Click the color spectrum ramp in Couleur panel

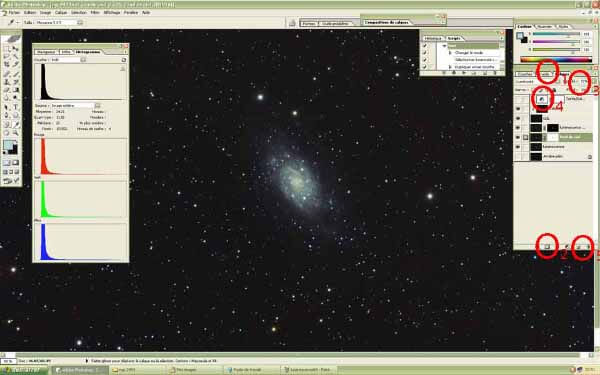(556, 59)
